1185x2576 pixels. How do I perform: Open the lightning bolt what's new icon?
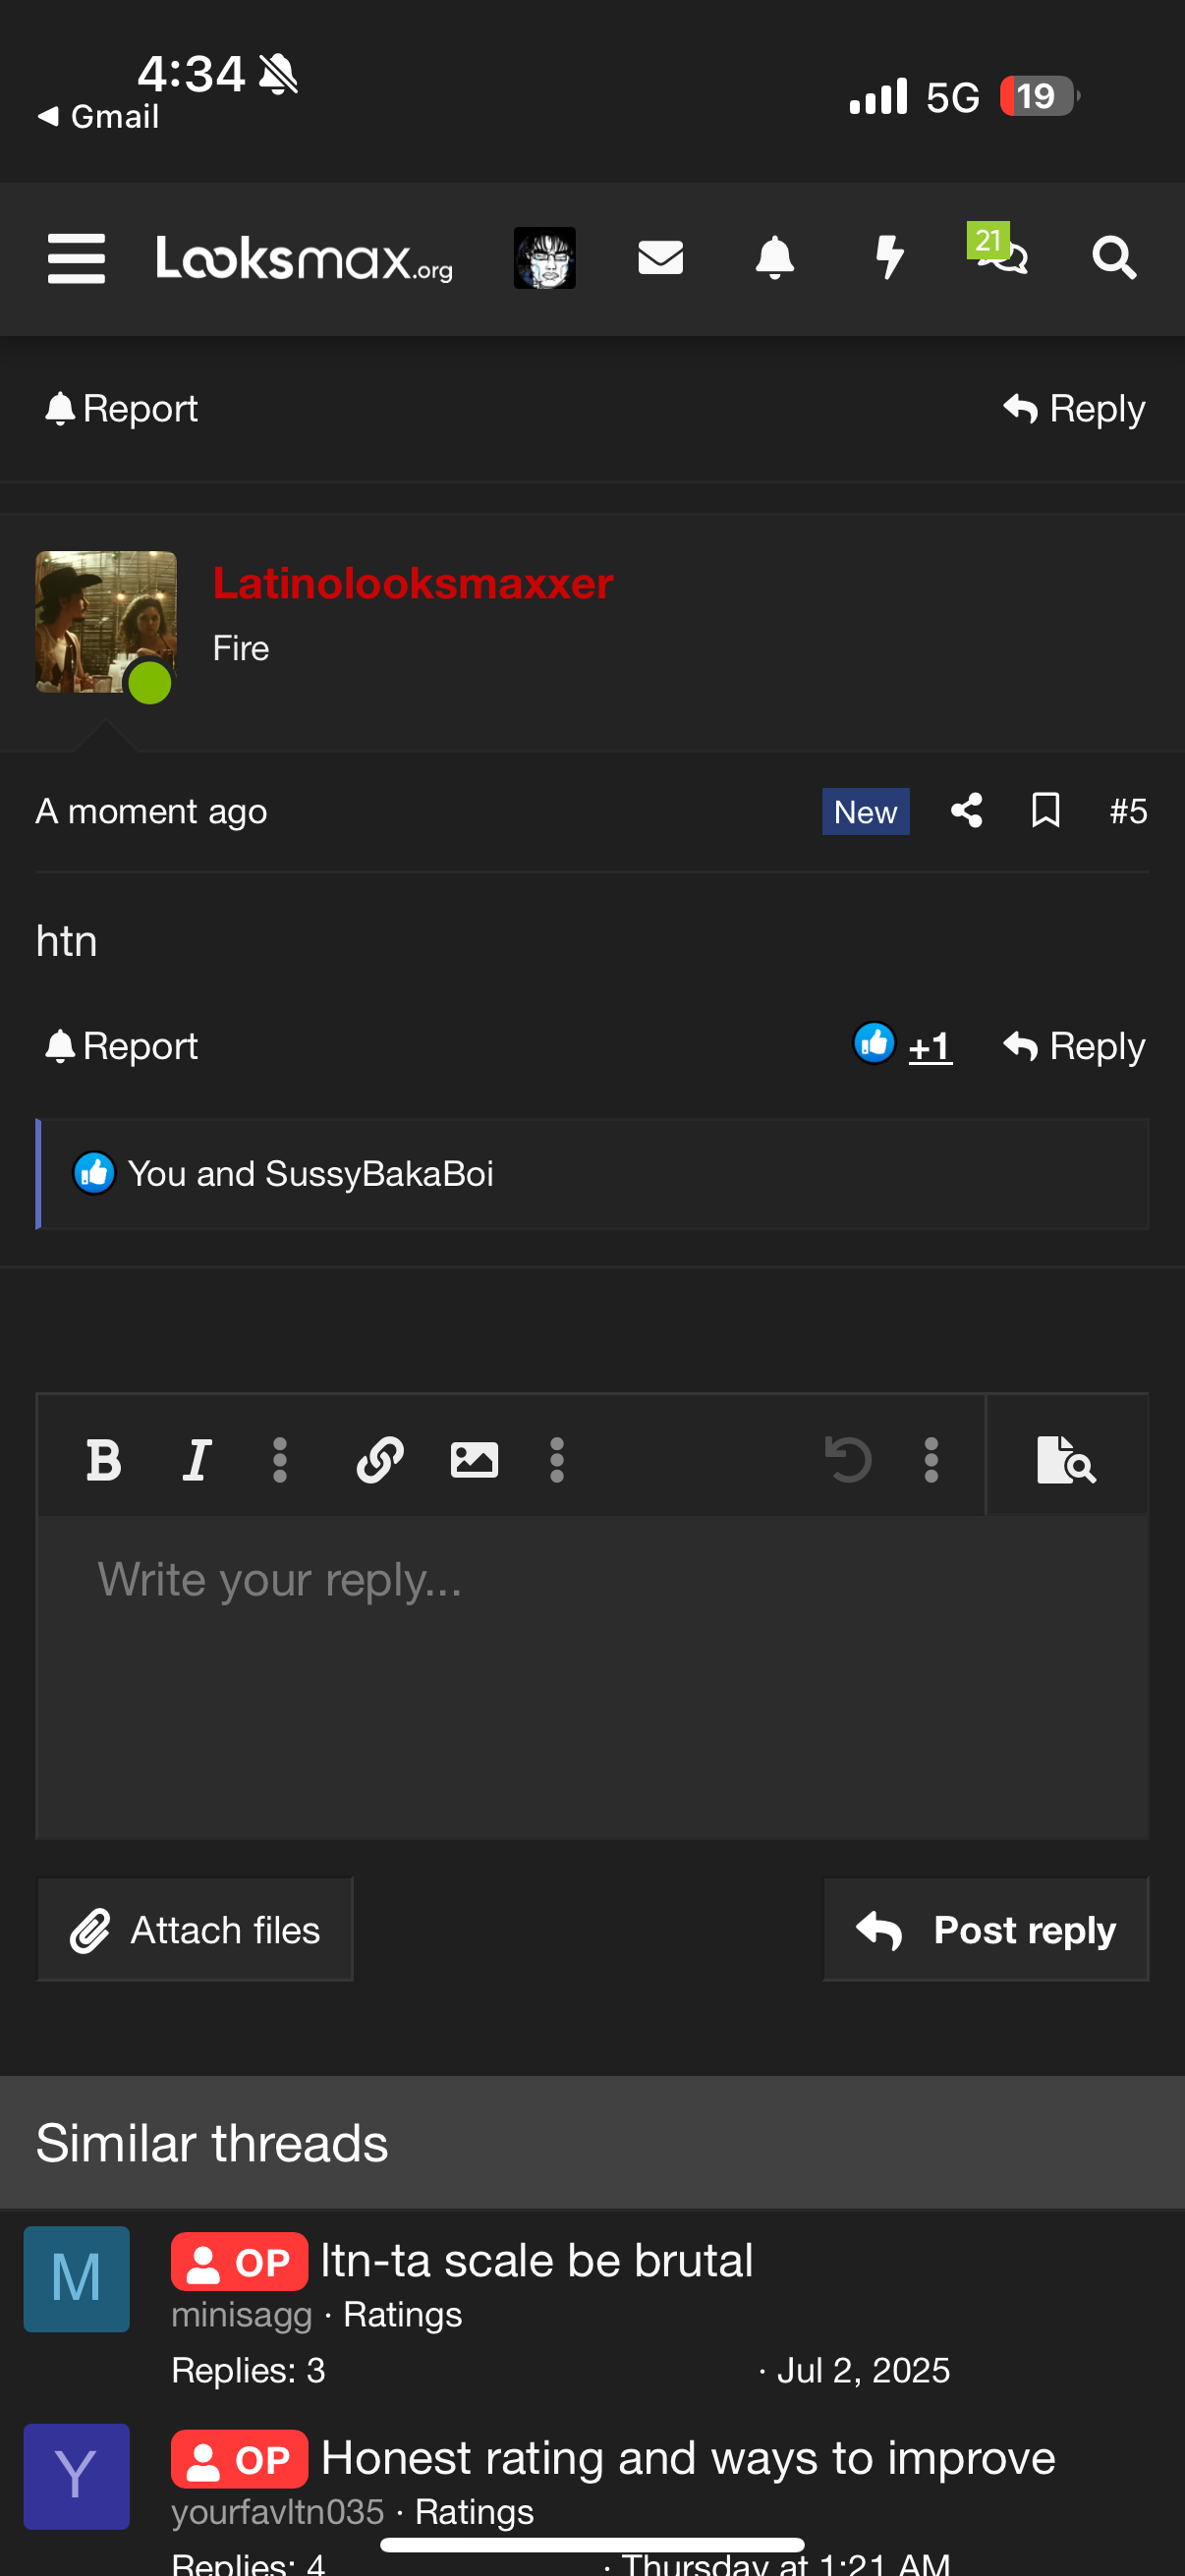889,258
